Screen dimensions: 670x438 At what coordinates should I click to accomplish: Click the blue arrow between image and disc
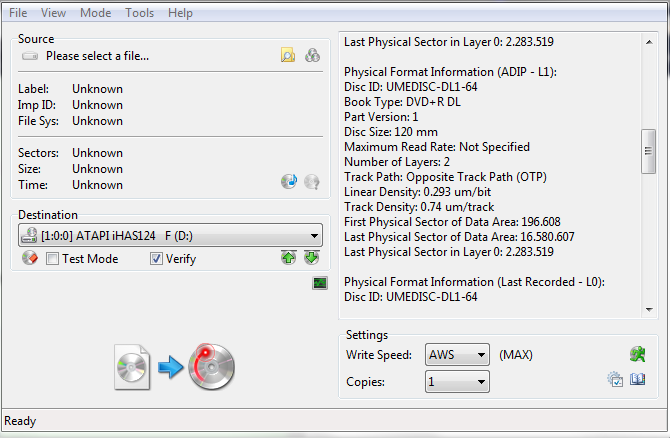point(170,367)
